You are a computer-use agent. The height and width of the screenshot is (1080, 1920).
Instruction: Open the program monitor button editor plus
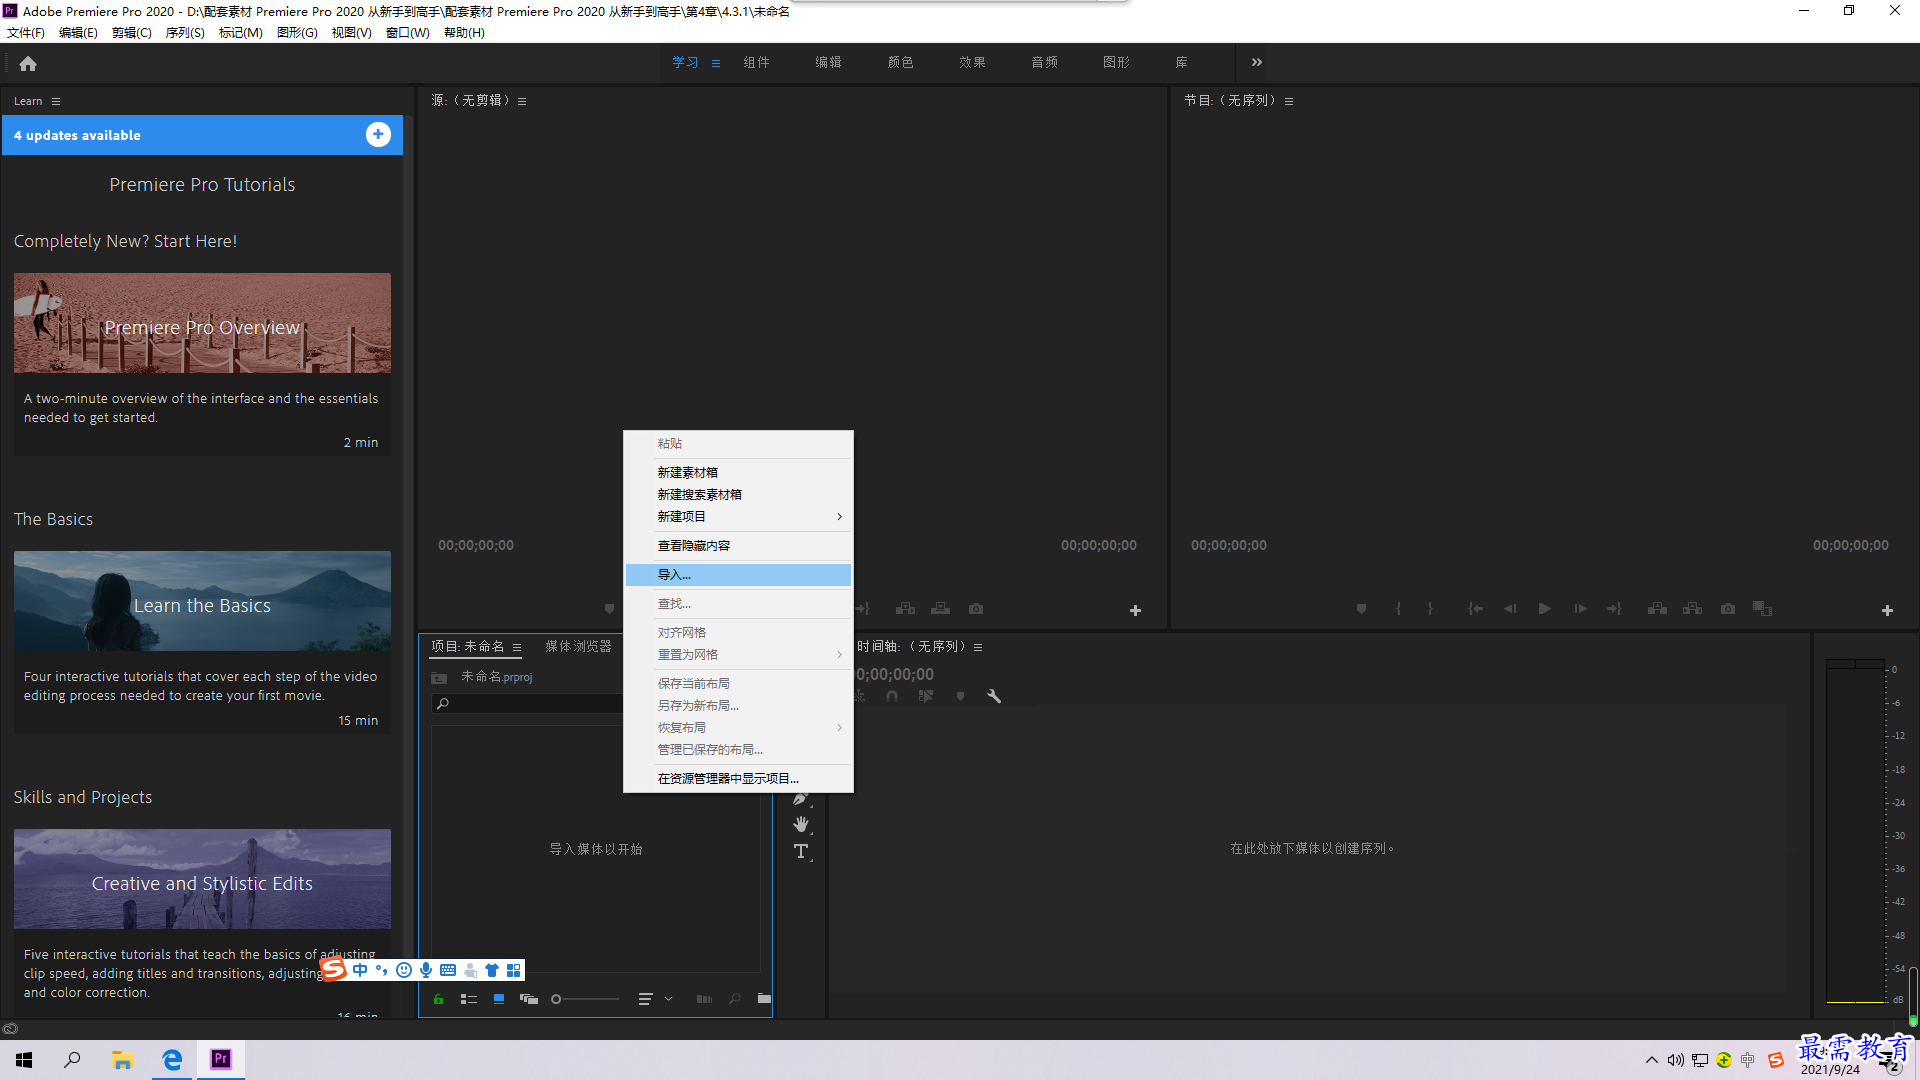(x=1887, y=610)
